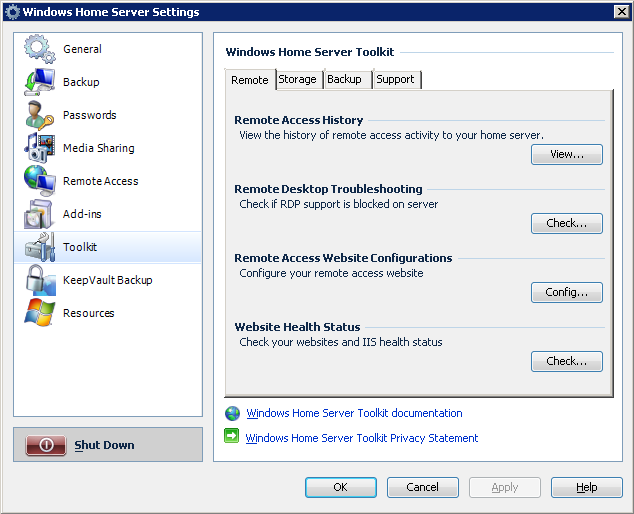
Task: Click 'Check if RDP support is blocked' text
Action: (x=338, y=204)
